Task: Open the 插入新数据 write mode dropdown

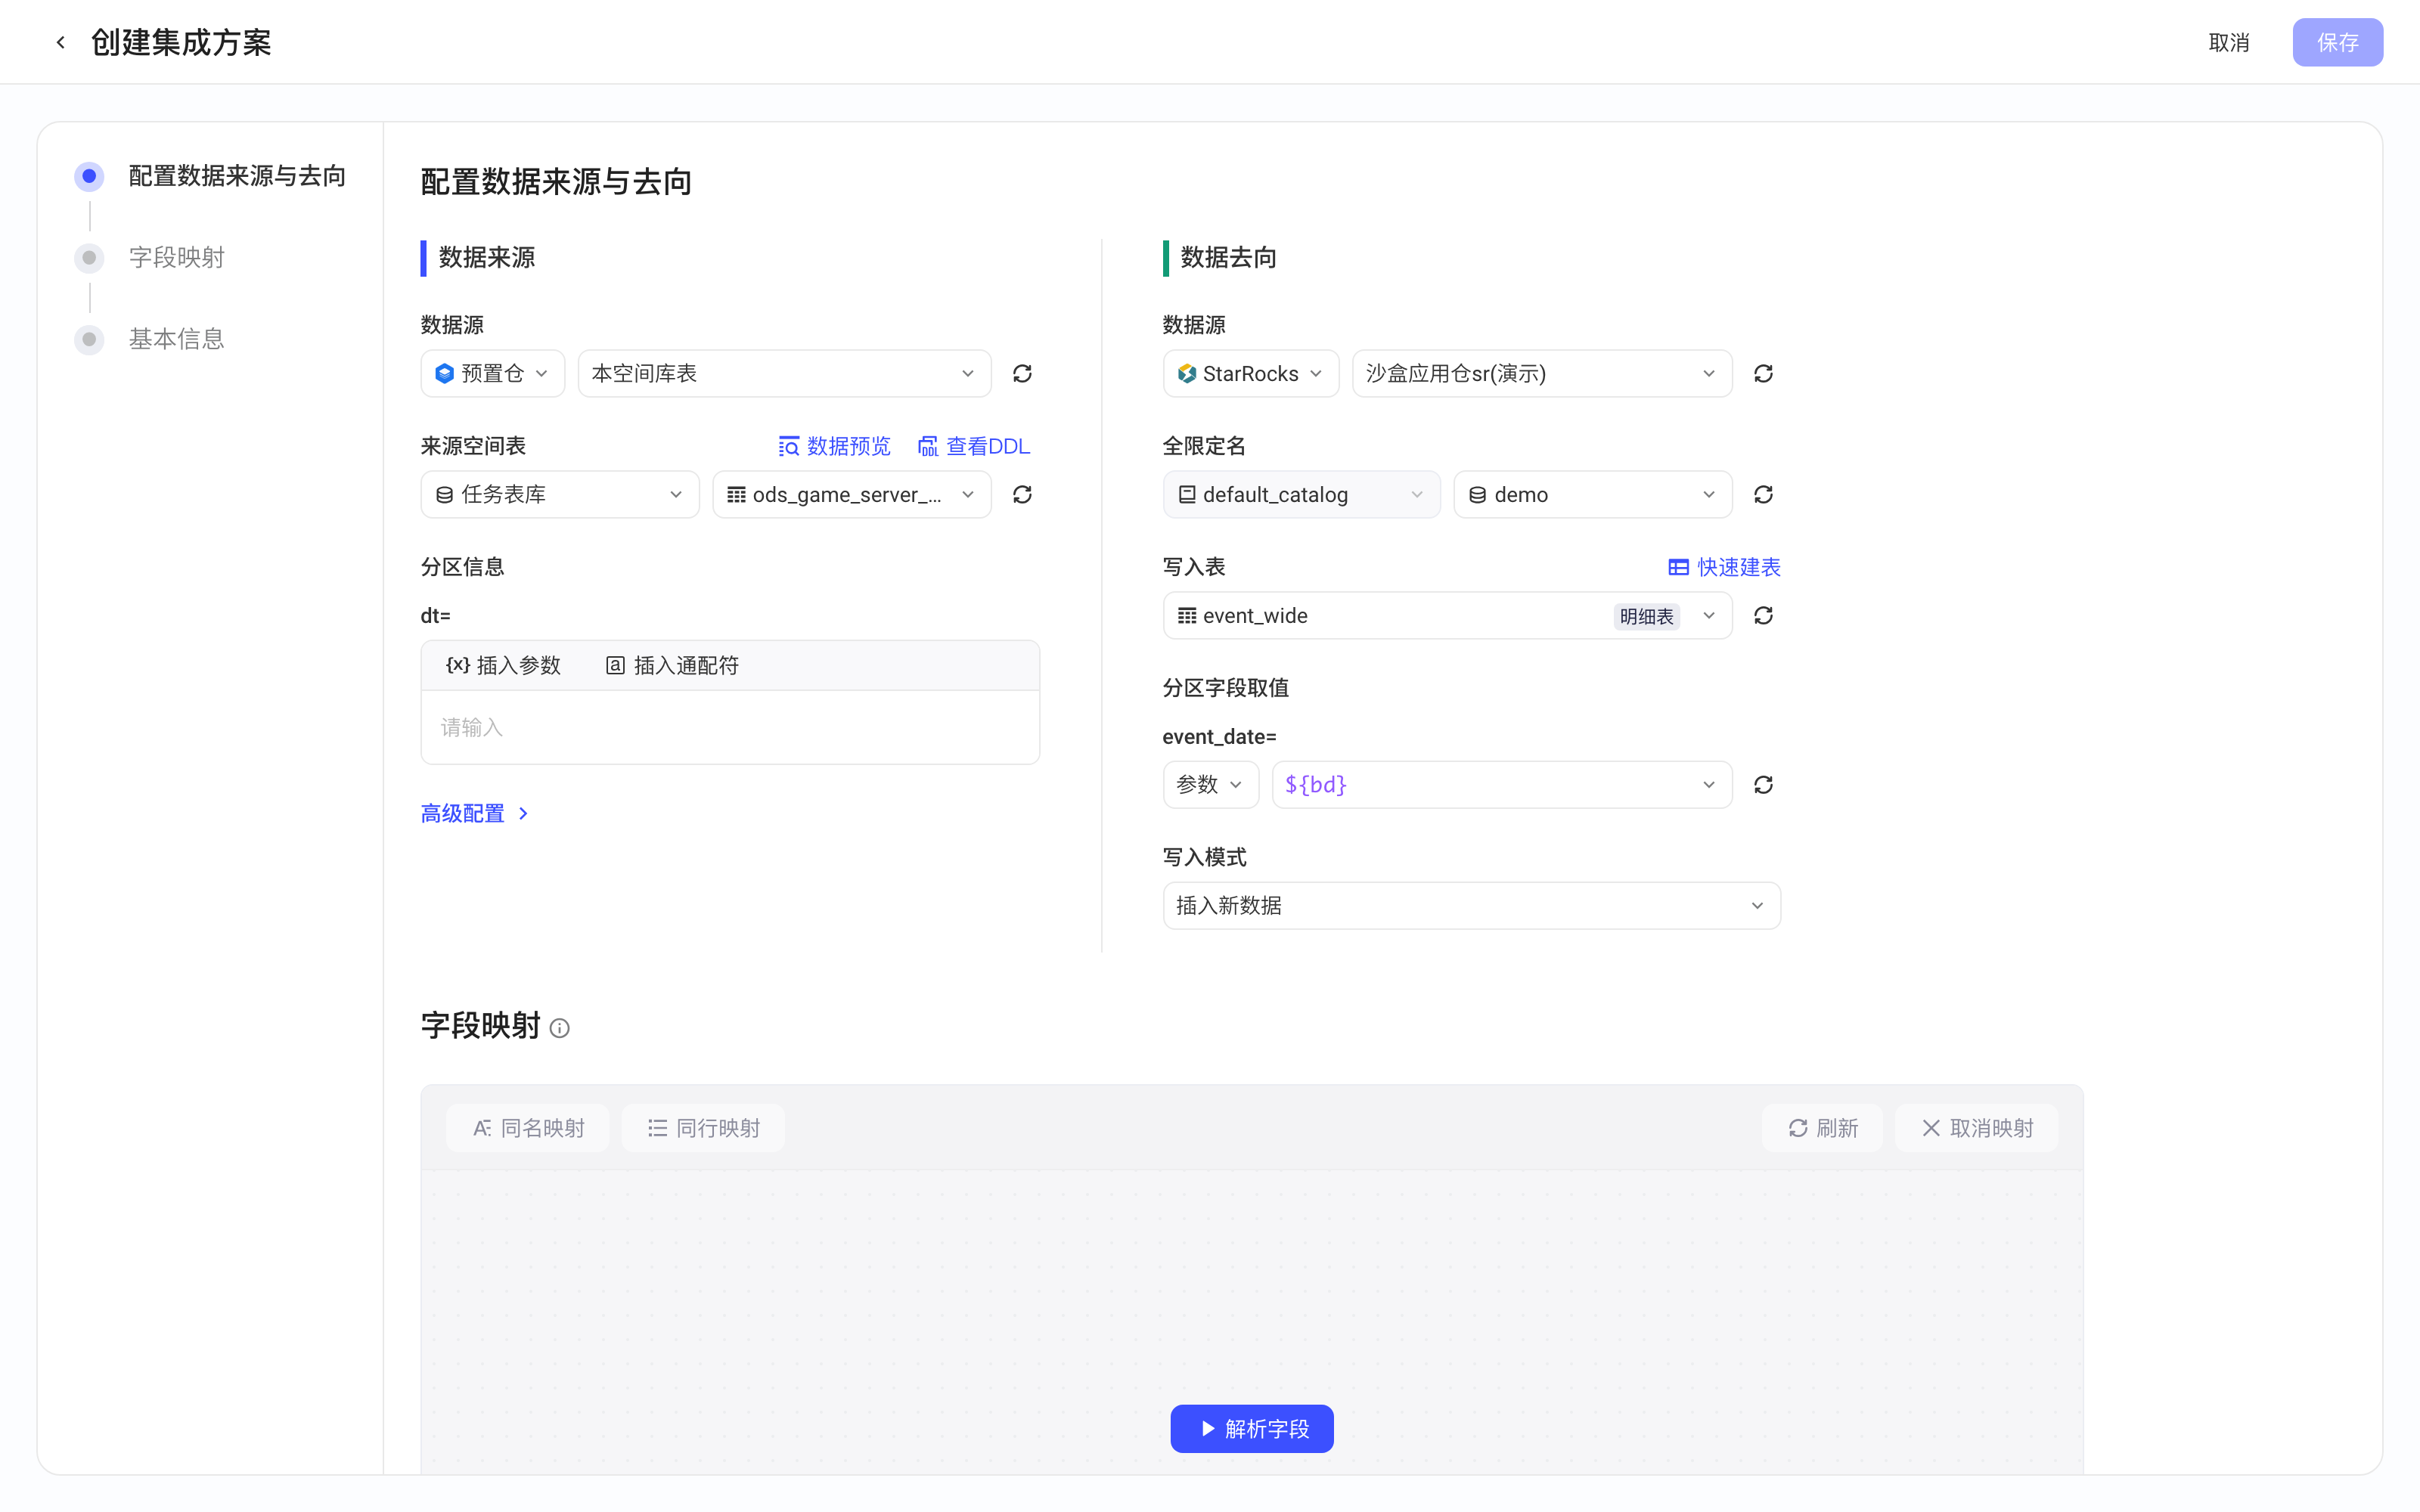Action: (x=1471, y=905)
